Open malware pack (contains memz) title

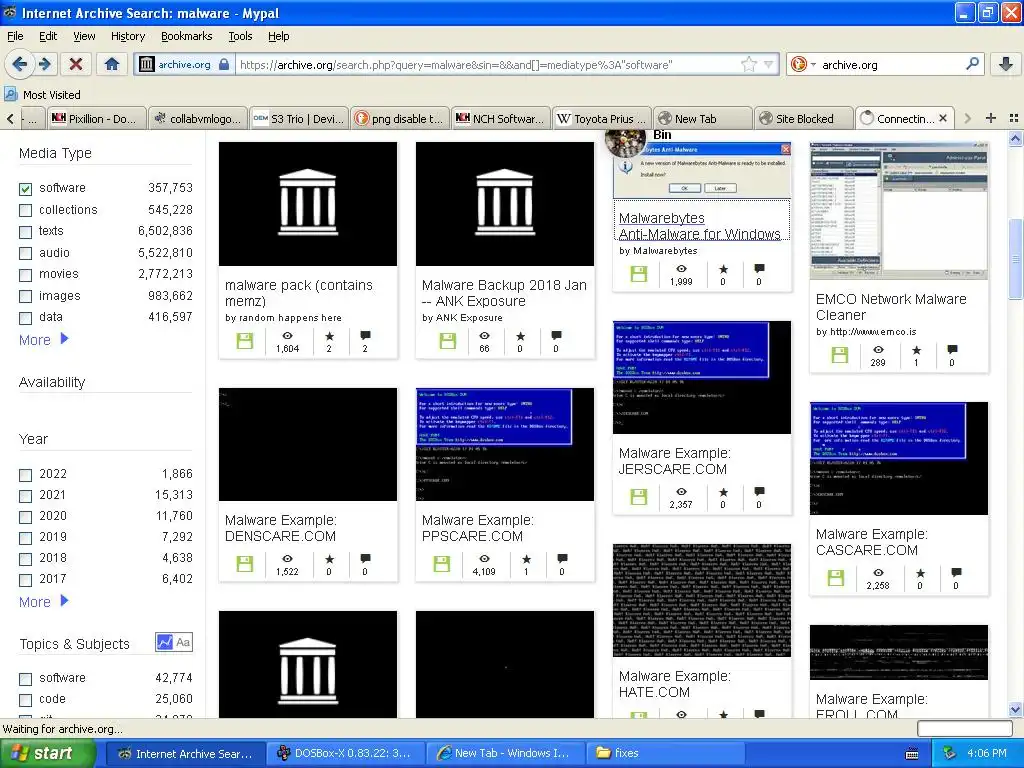tap(299, 293)
